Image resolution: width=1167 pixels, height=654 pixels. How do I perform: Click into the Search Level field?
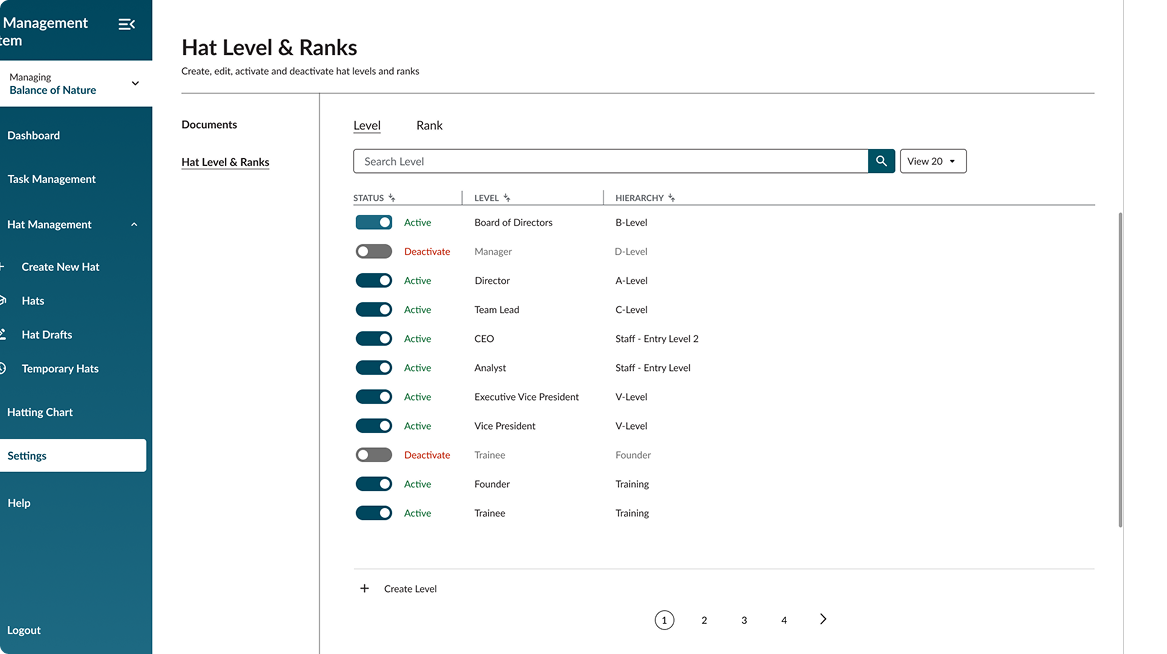610,161
